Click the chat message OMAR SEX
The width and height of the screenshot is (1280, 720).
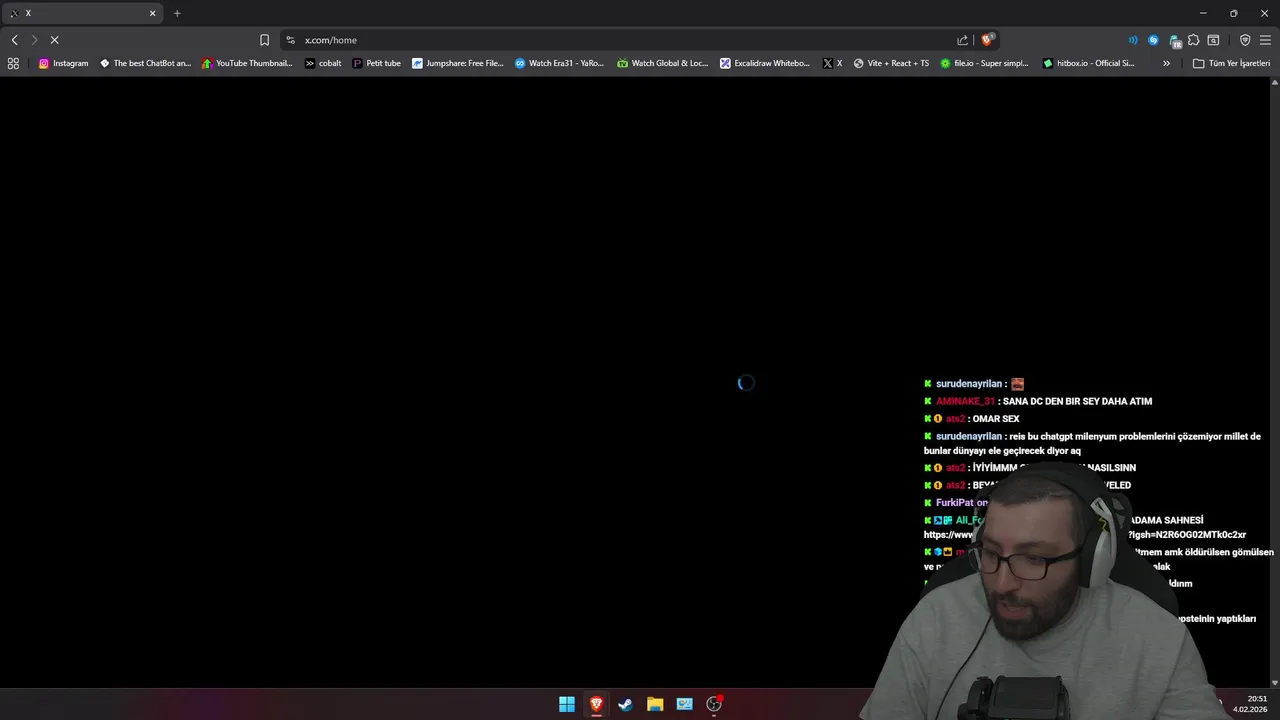996,419
